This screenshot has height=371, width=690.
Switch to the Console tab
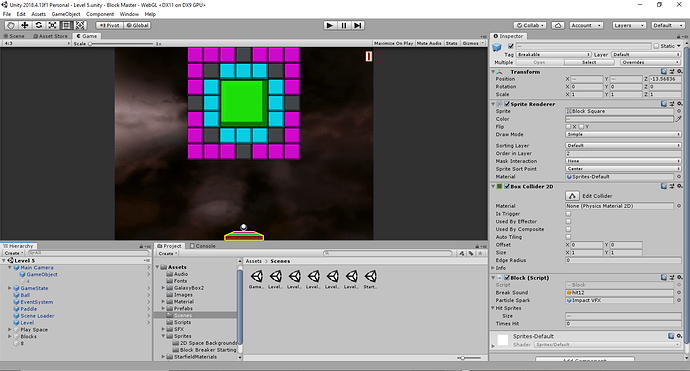[202, 246]
